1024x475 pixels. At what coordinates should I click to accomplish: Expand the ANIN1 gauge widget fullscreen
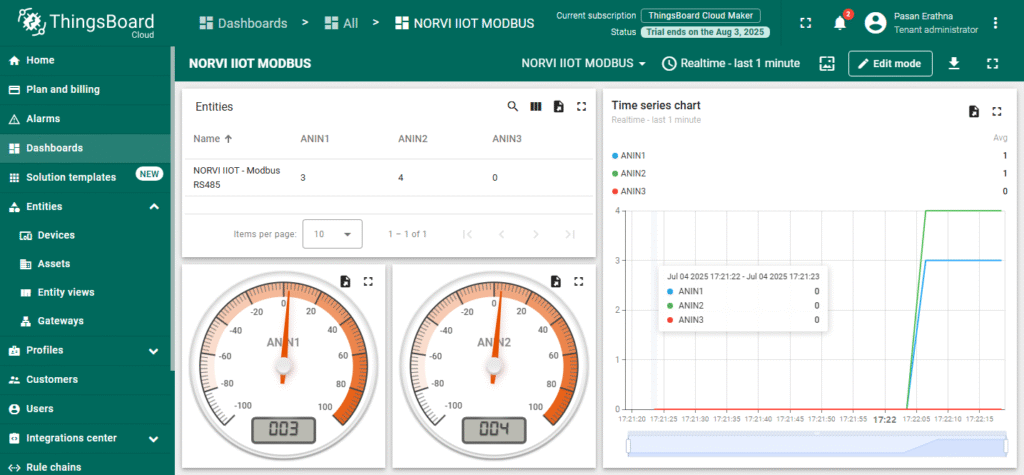click(x=368, y=282)
